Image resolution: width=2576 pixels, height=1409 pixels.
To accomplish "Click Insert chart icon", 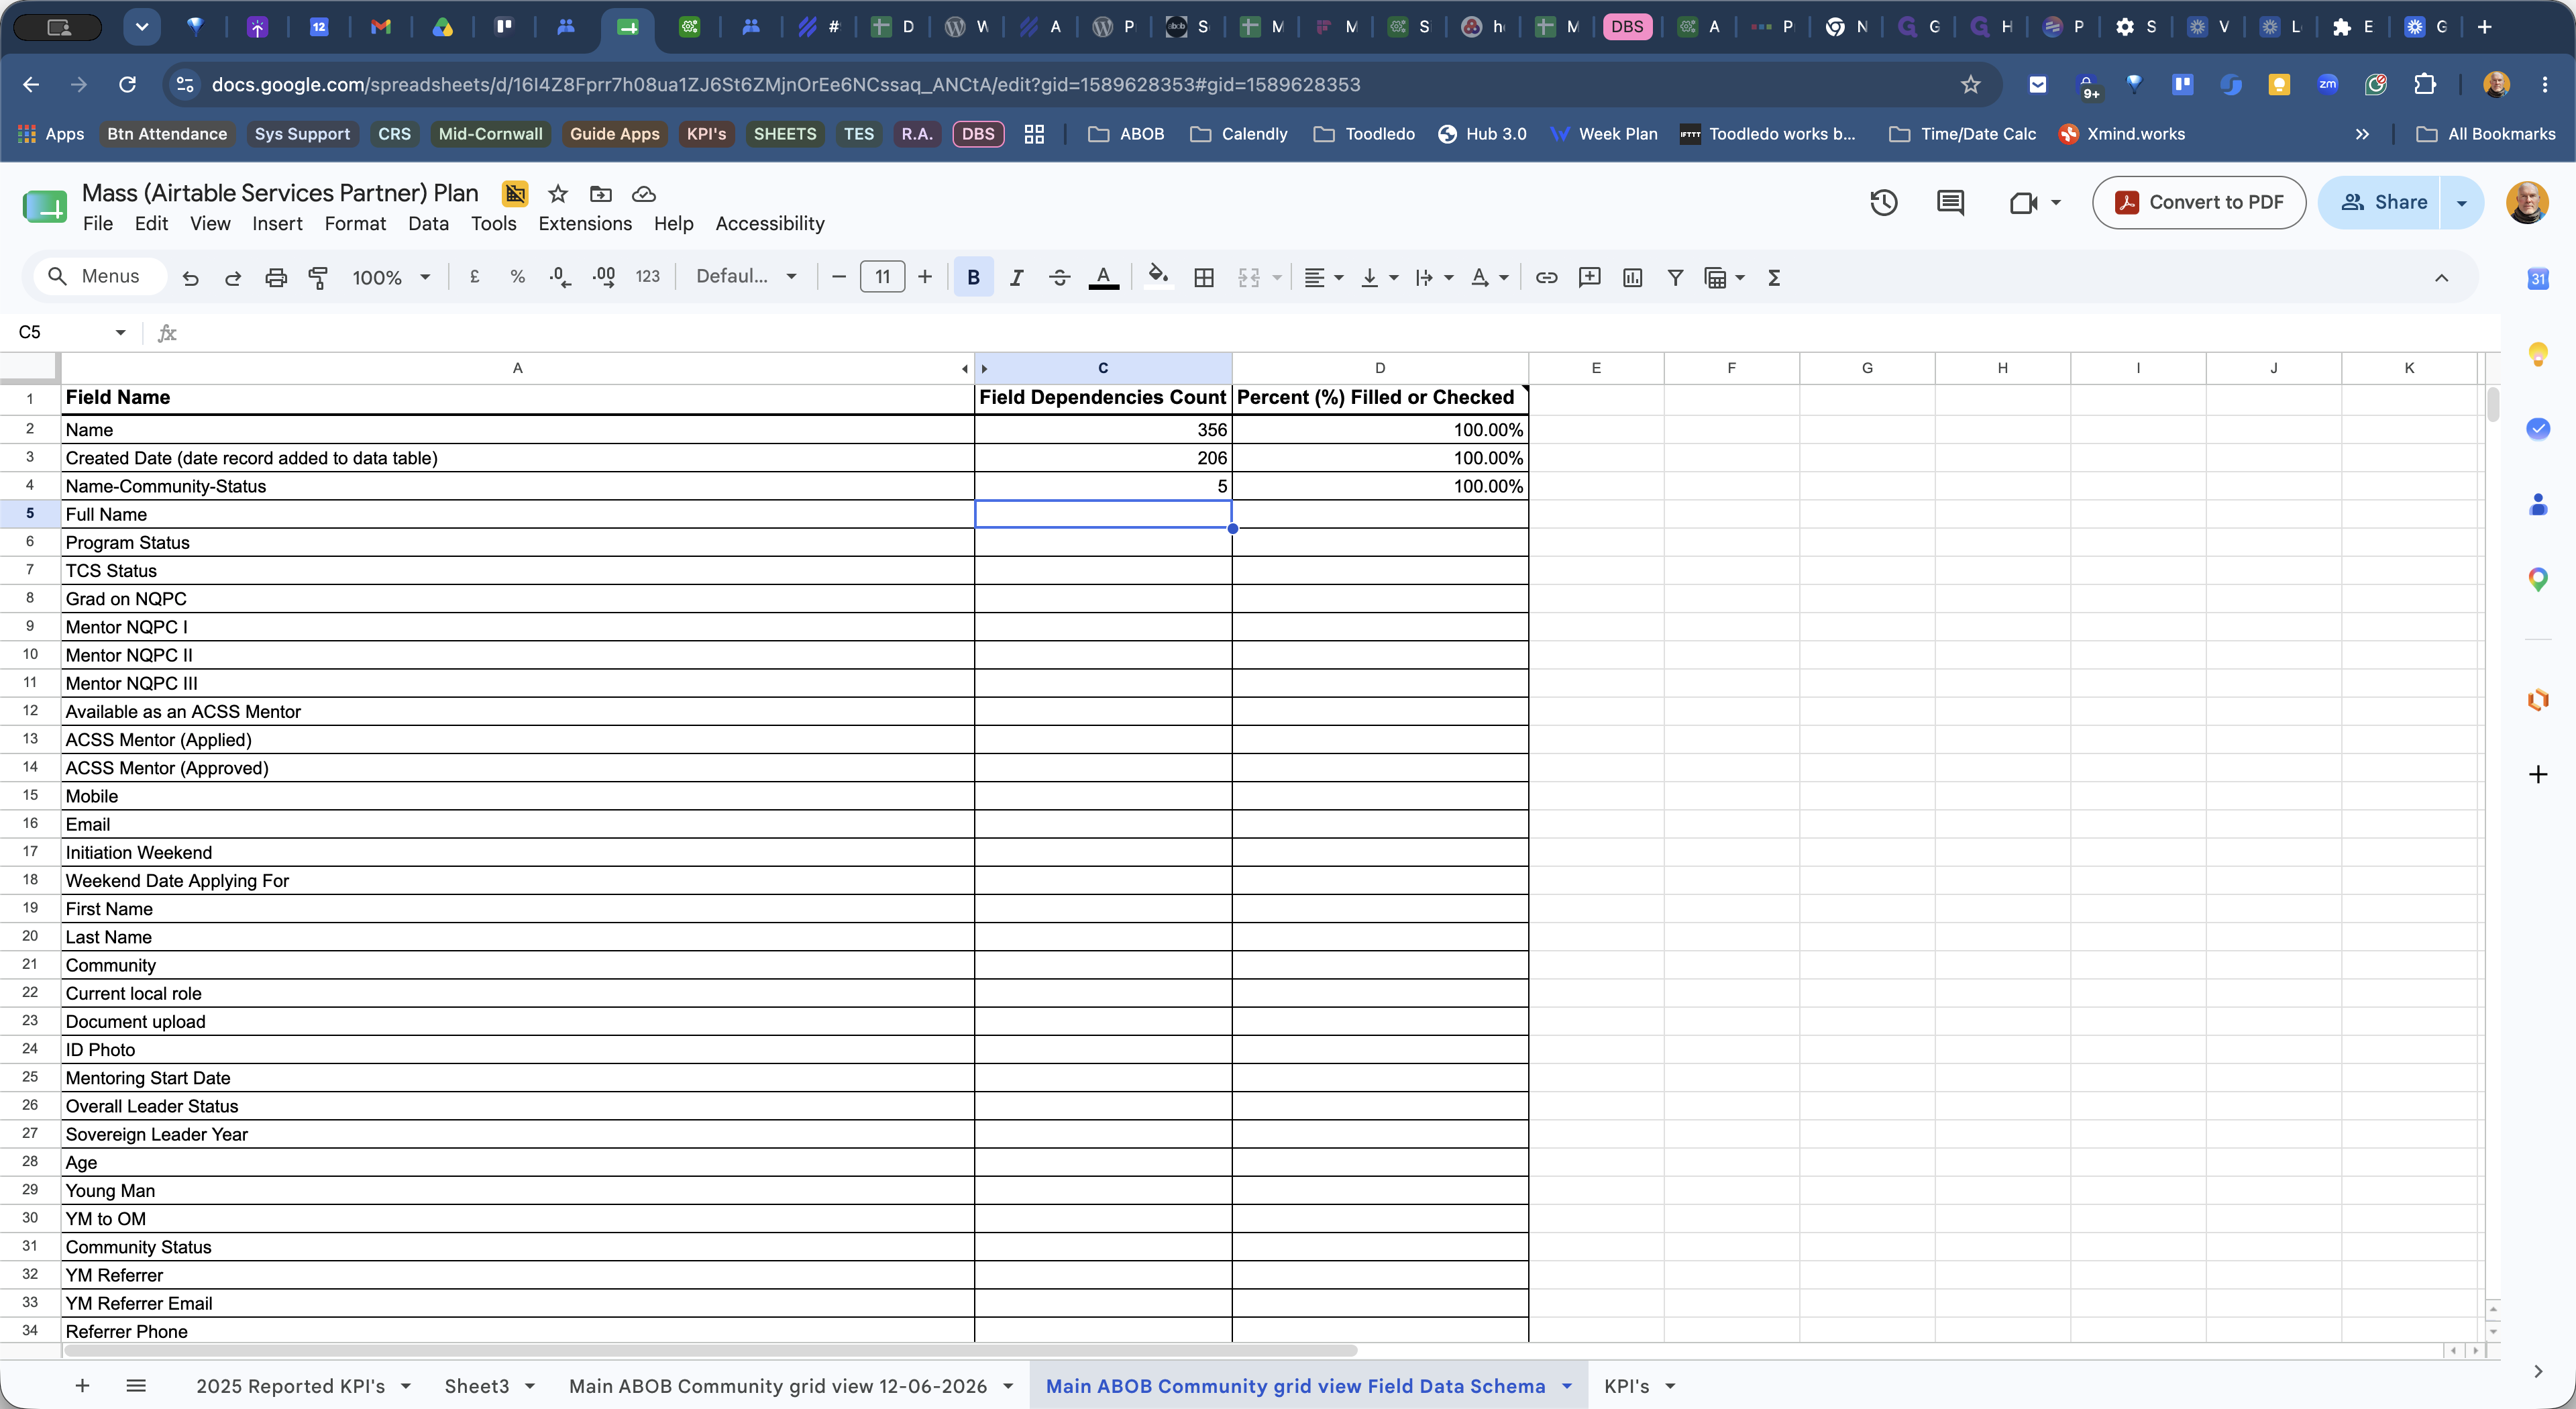I will click(x=1633, y=278).
